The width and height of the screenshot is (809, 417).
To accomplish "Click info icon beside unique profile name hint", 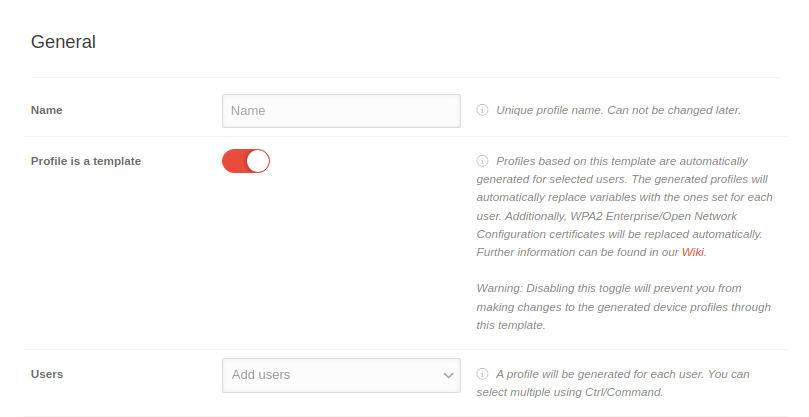I will point(482,110).
